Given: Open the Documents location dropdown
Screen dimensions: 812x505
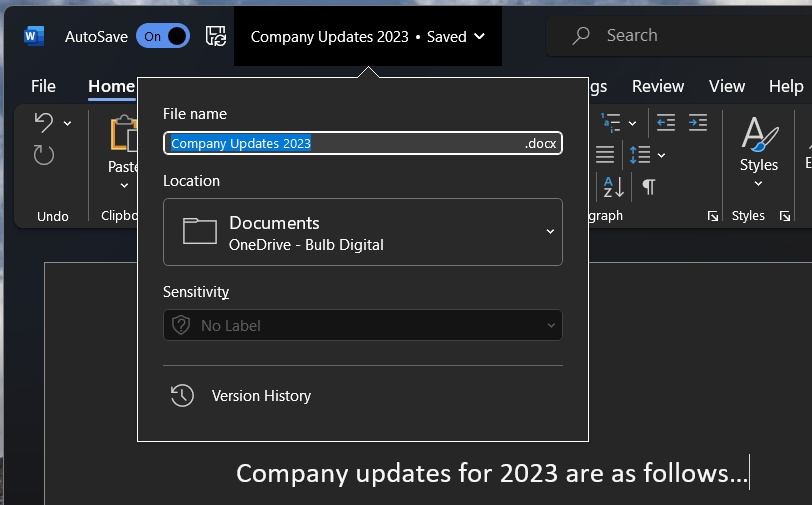Looking at the screenshot, I should click(x=362, y=232).
